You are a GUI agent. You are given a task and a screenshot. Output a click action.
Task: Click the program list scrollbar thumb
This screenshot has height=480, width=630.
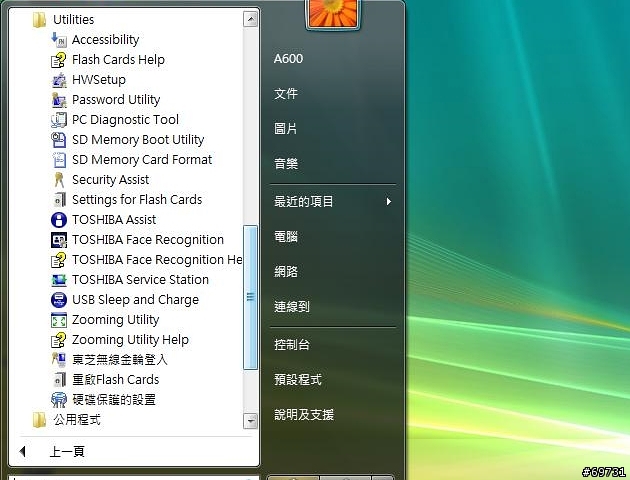coord(250,297)
